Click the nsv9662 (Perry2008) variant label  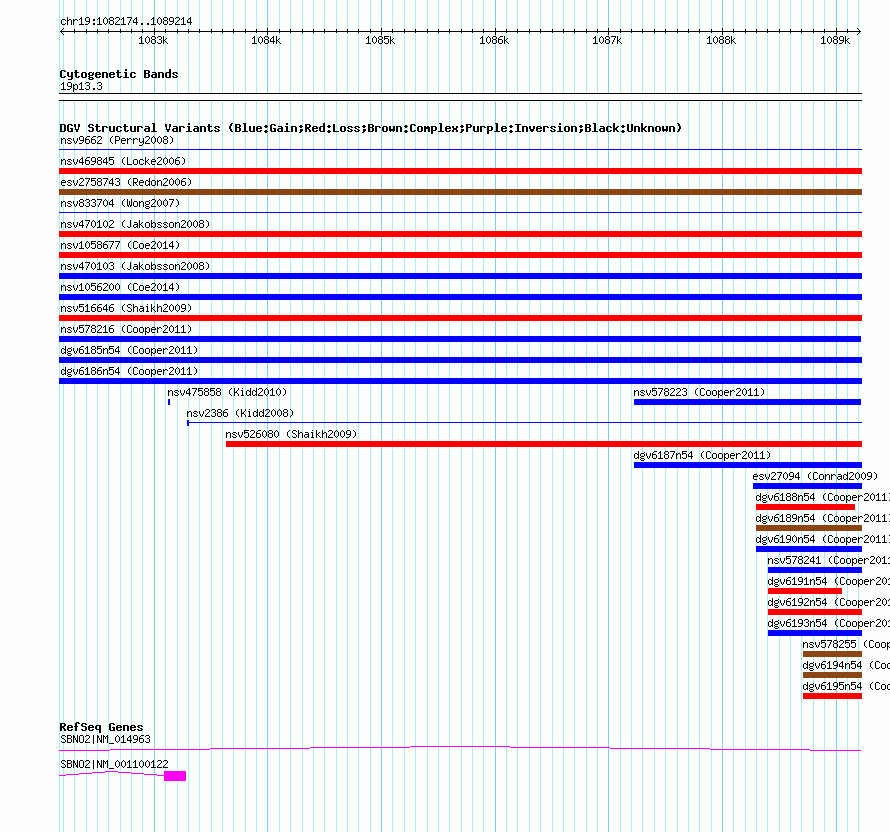[117, 140]
